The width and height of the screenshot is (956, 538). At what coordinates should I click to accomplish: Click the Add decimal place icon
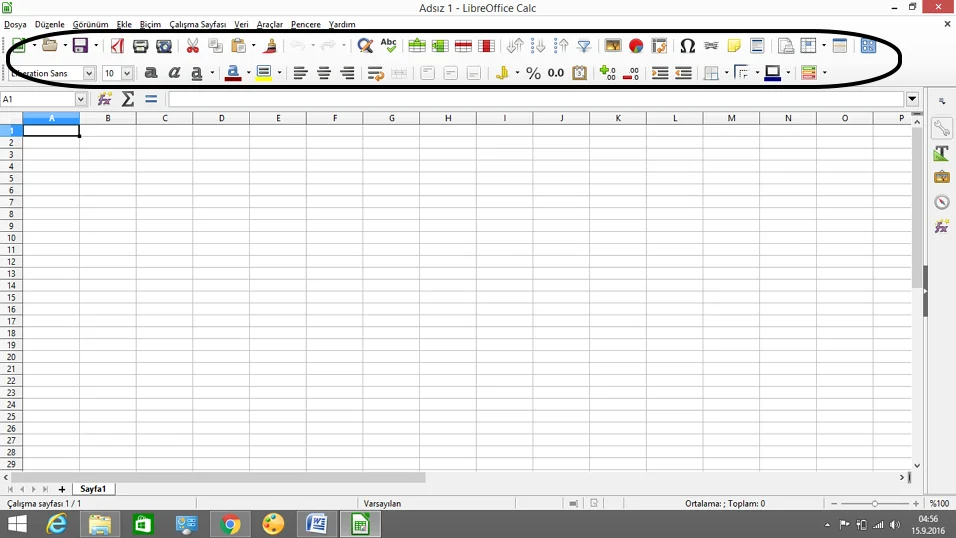607,73
